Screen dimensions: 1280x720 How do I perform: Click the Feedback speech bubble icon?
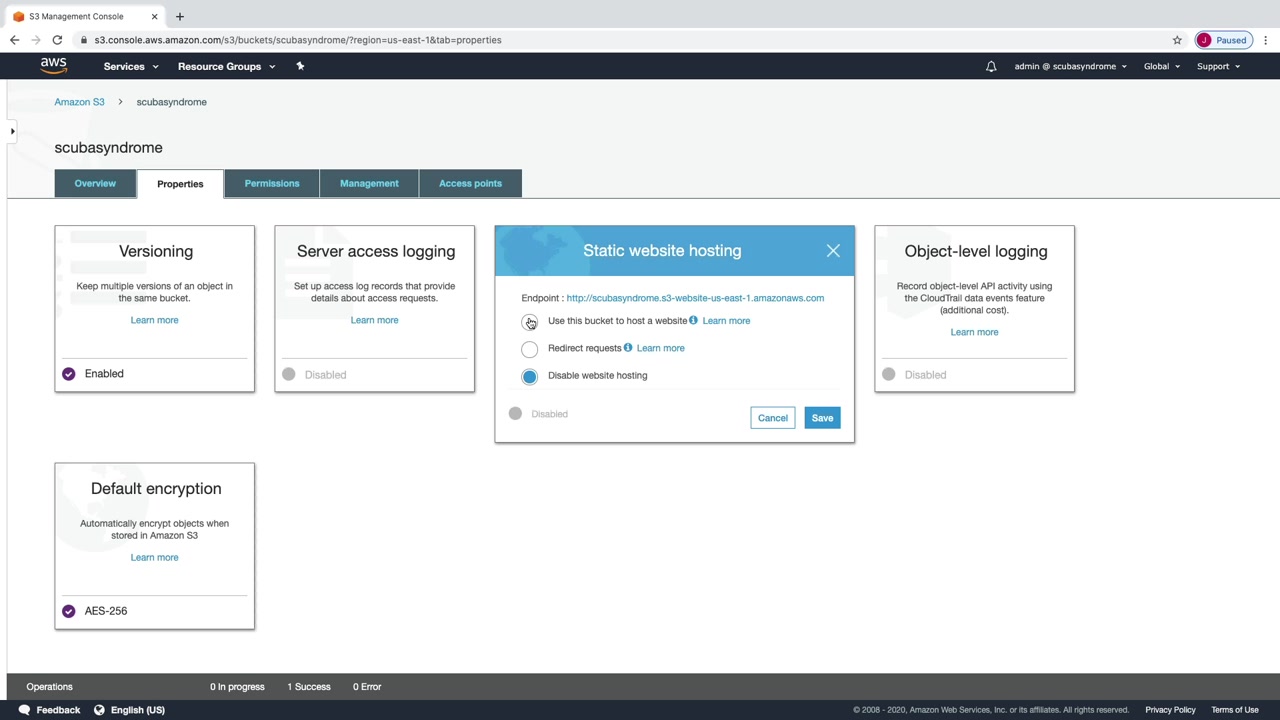coord(24,710)
